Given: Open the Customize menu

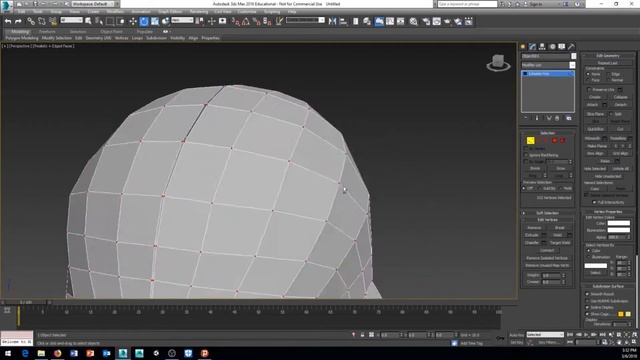Looking at the screenshot, I should tap(247, 12).
